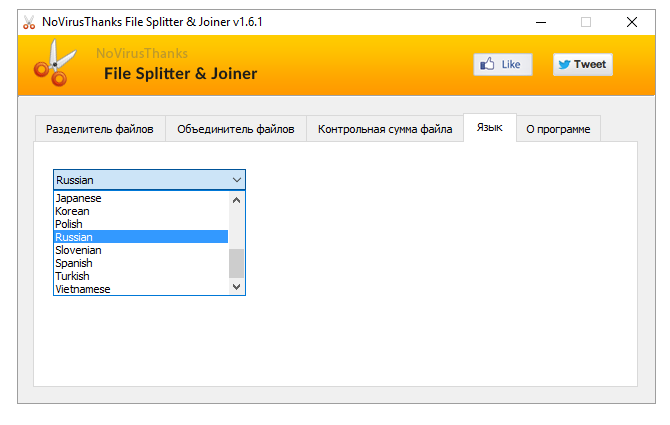
Task: Select Polish in the language list
Action: pos(70,224)
